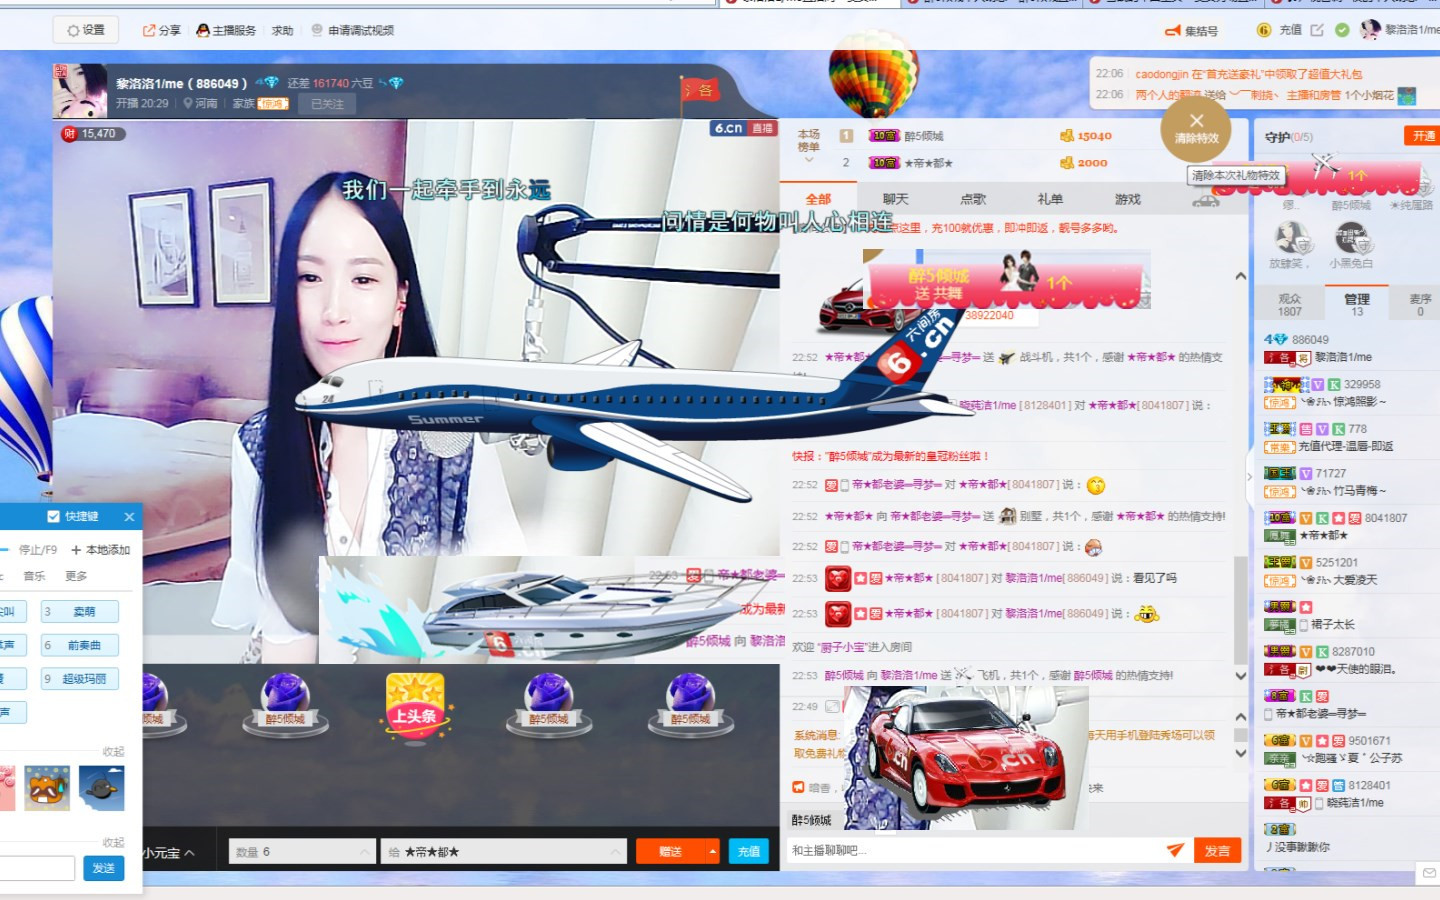Collapse the message section via lower 收起
Image resolution: width=1440 pixels, height=900 pixels.
(x=113, y=842)
